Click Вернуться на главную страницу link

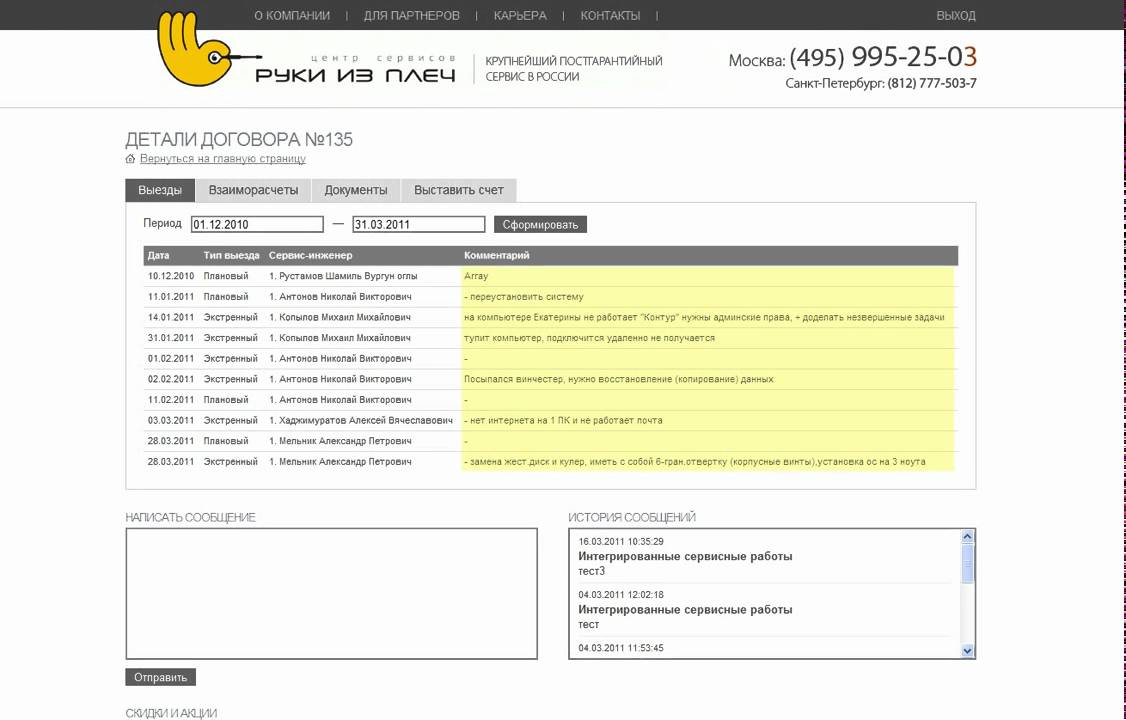[x=223, y=159]
